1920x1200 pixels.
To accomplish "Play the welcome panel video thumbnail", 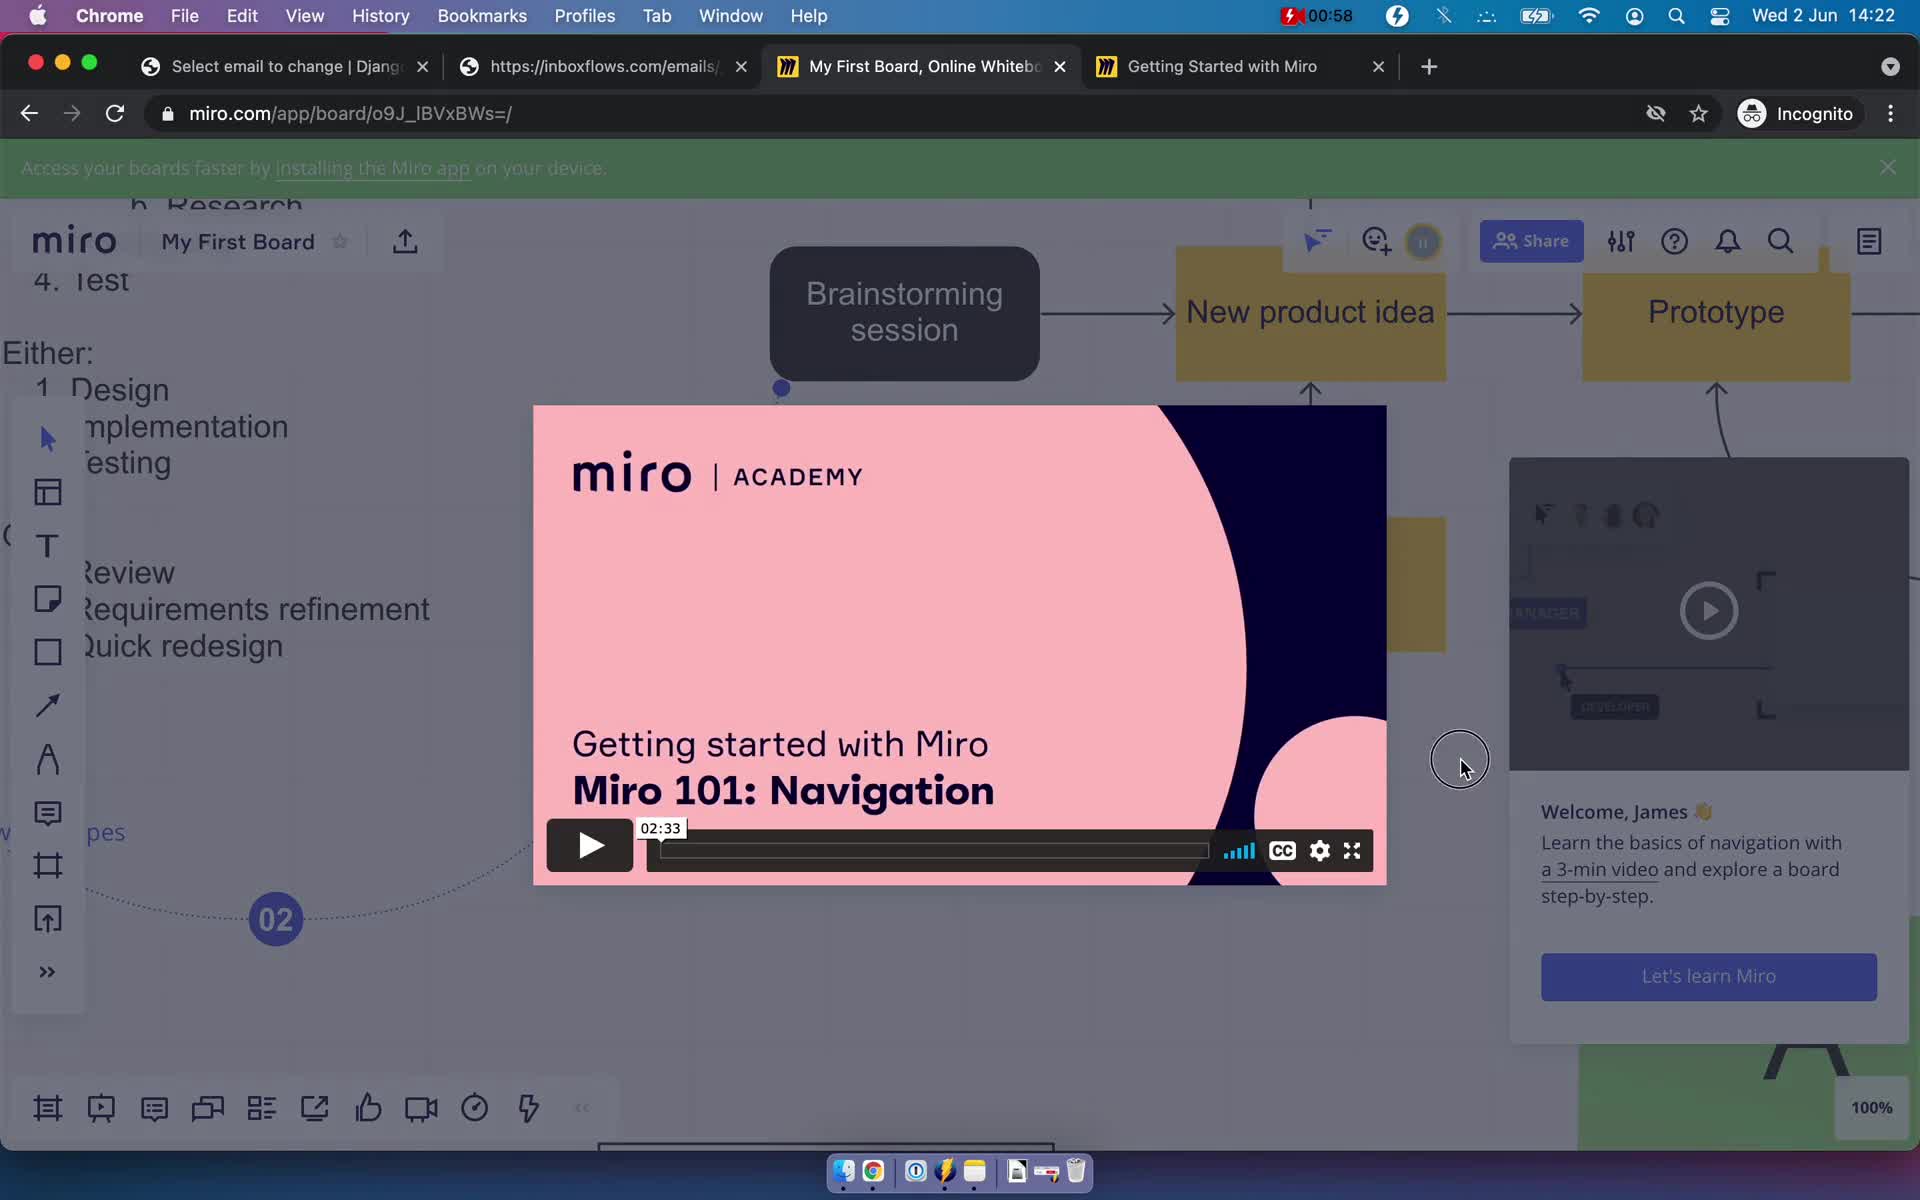I will [x=1708, y=610].
